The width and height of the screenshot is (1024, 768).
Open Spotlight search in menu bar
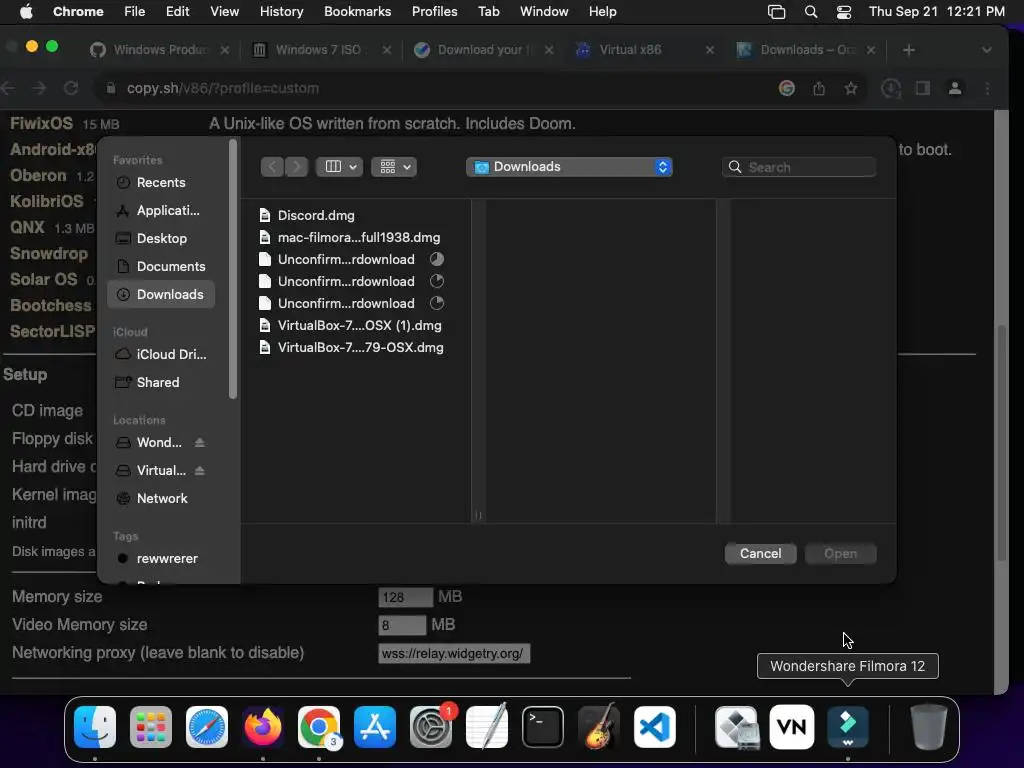click(x=810, y=12)
